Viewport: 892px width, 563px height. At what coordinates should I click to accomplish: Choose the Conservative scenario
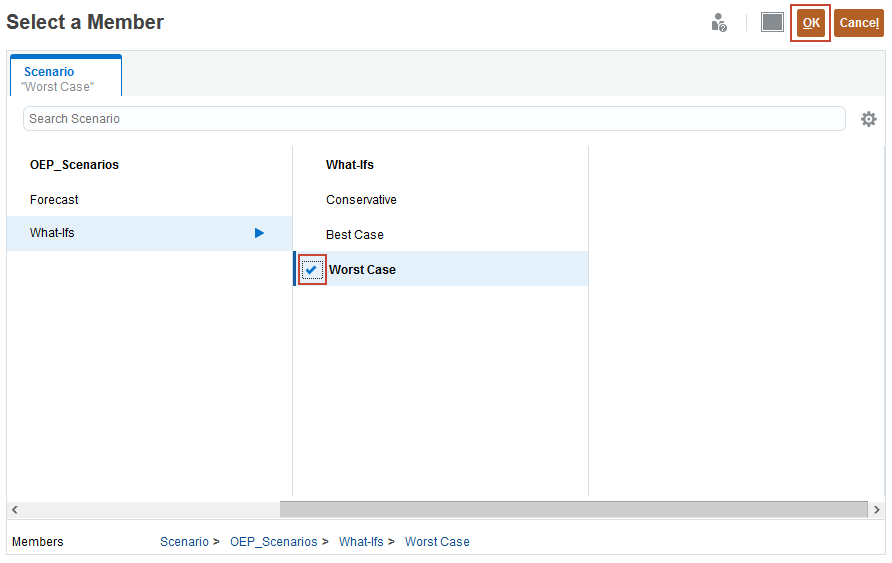coord(361,200)
